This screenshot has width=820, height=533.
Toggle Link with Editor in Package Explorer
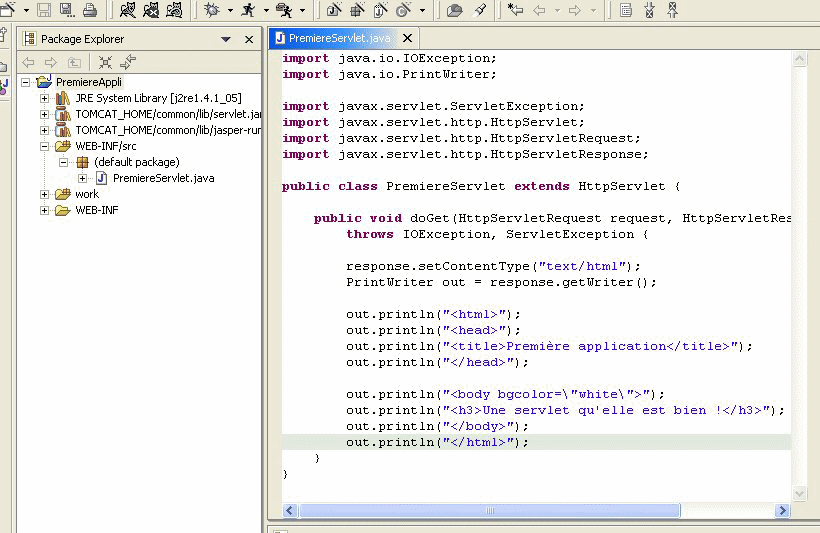tap(128, 62)
